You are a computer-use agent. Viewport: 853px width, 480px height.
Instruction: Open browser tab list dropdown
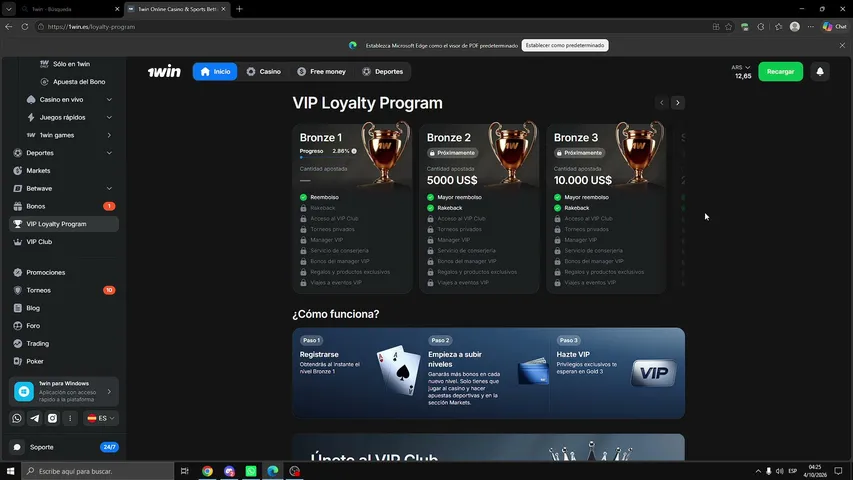coord(9,9)
